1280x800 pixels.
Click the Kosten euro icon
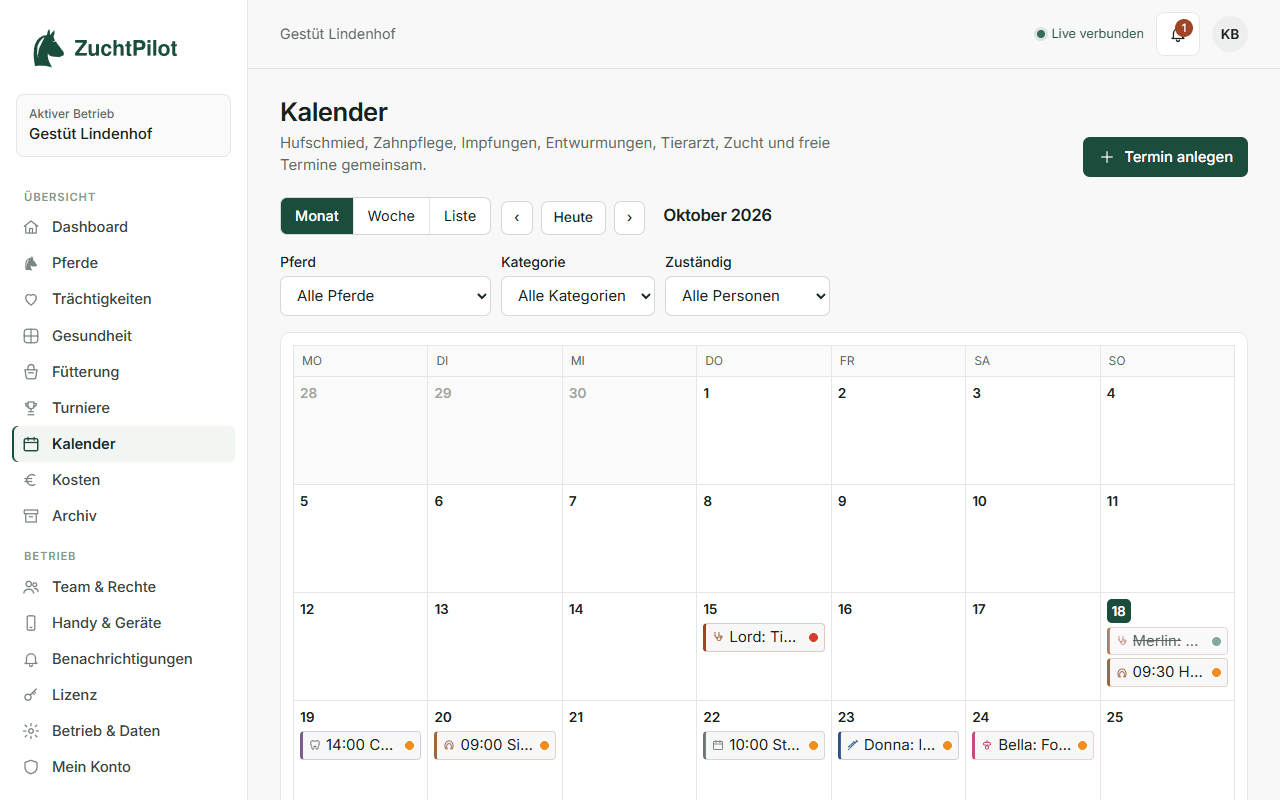click(x=31, y=480)
